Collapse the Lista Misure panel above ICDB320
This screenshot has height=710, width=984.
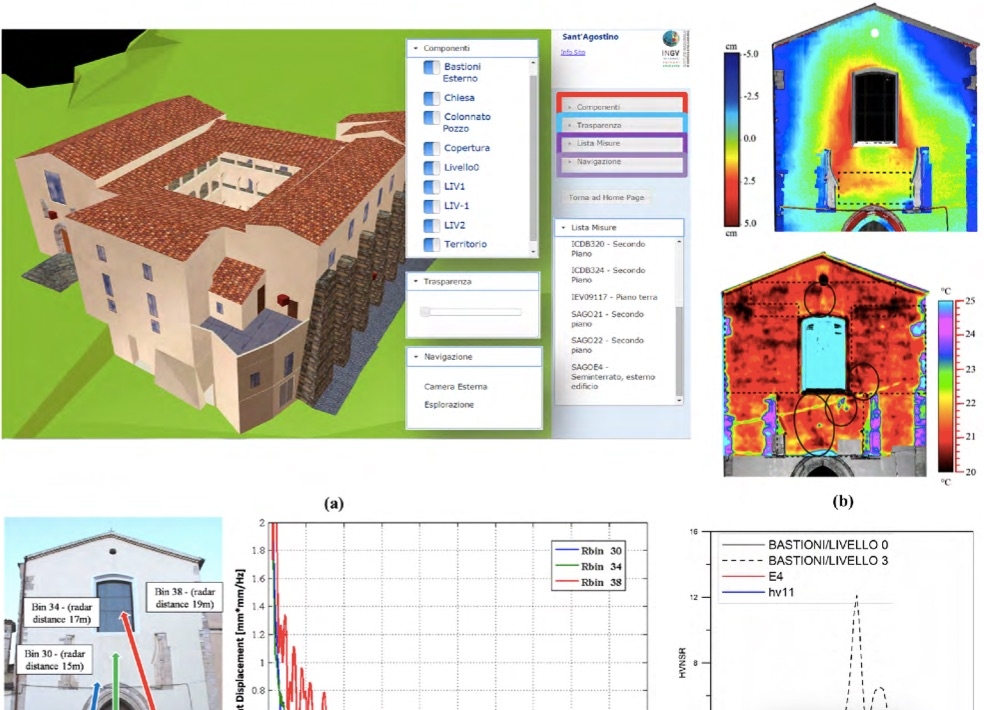coord(619,227)
